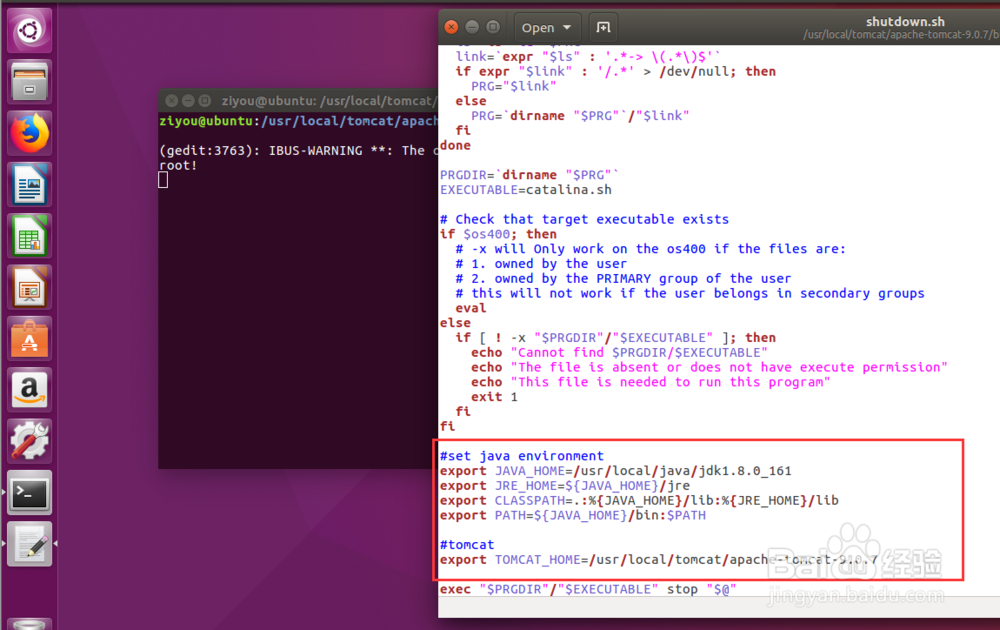Launch Firefox from the dock
1000x630 pixels.
pyautogui.click(x=29, y=131)
